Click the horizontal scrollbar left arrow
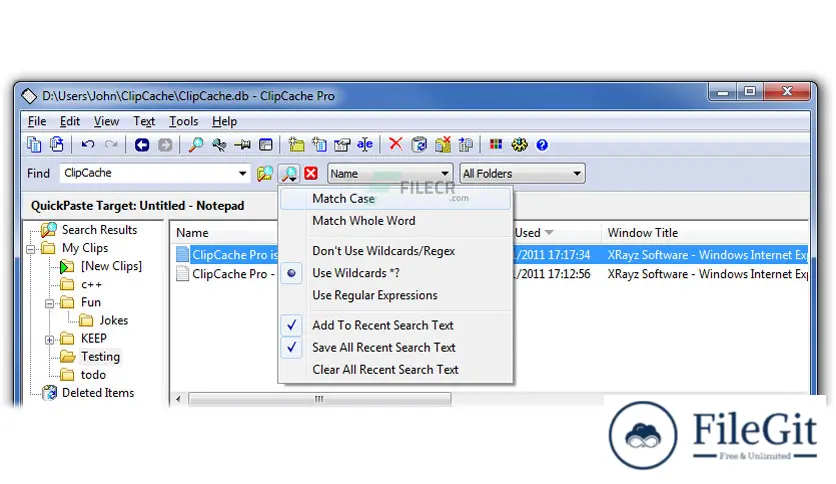 click(179, 399)
